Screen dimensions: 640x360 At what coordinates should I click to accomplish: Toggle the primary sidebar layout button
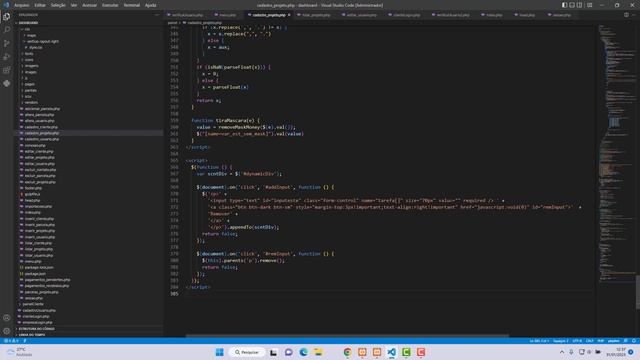(564, 5)
